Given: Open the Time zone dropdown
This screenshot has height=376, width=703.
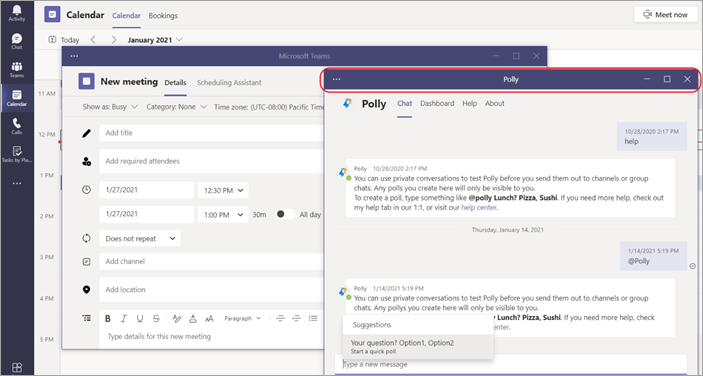Looking at the screenshot, I should click(x=269, y=107).
